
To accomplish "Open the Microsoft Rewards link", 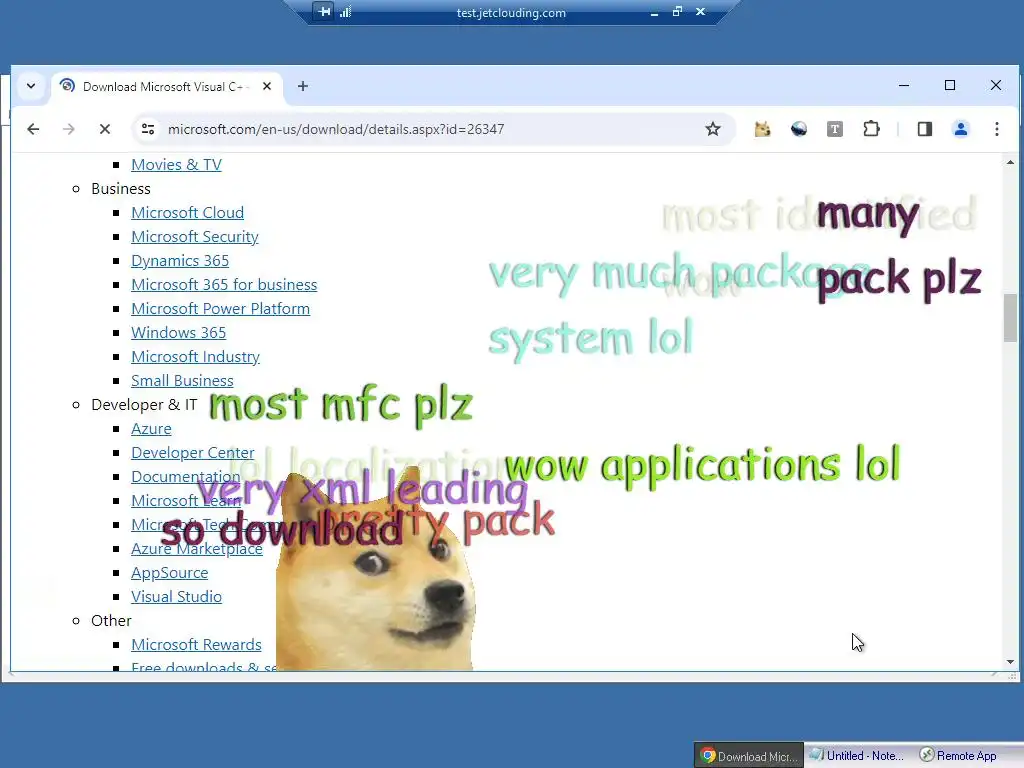I will (197, 645).
